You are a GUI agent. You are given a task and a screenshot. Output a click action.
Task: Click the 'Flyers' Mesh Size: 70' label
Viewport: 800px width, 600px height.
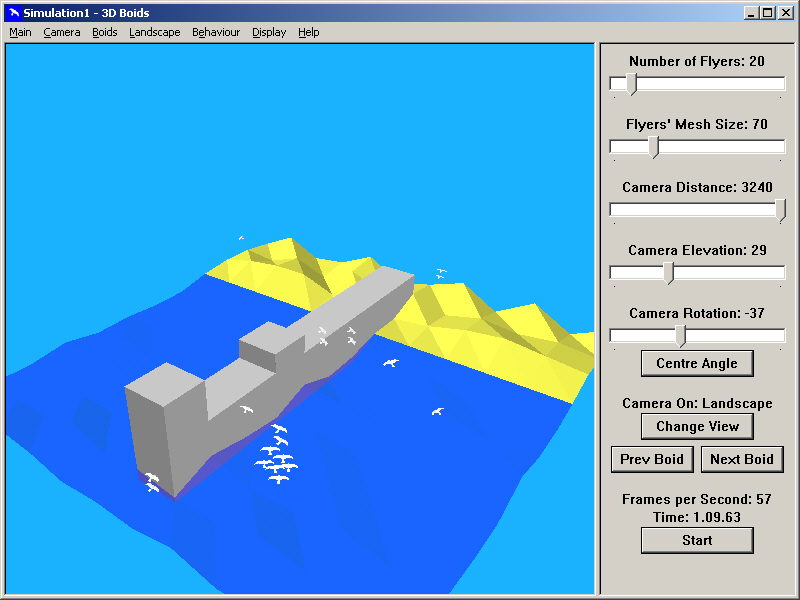696,124
